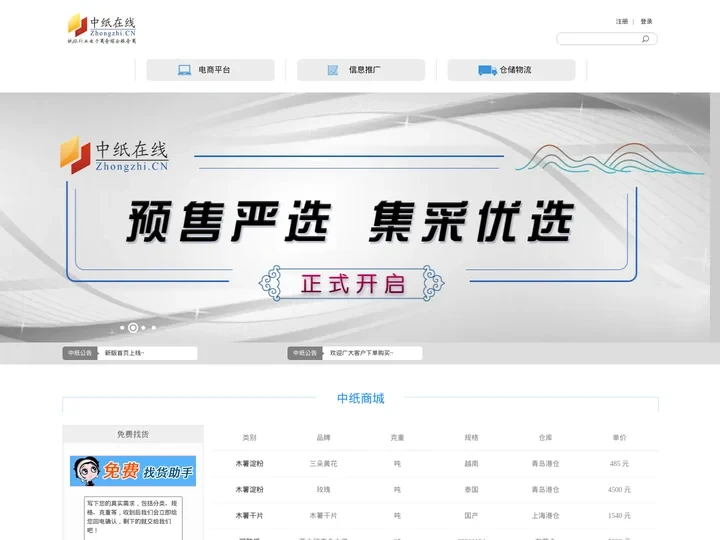Click the 上海港仓 warehouse cell
Image resolution: width=720 pixels, height=540 pixels.
click(x=546, y=516)
